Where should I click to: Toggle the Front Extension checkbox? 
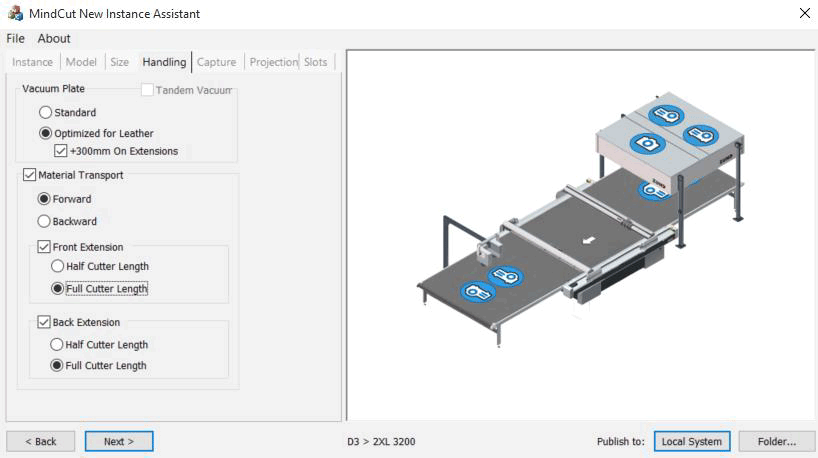point(44,247)
